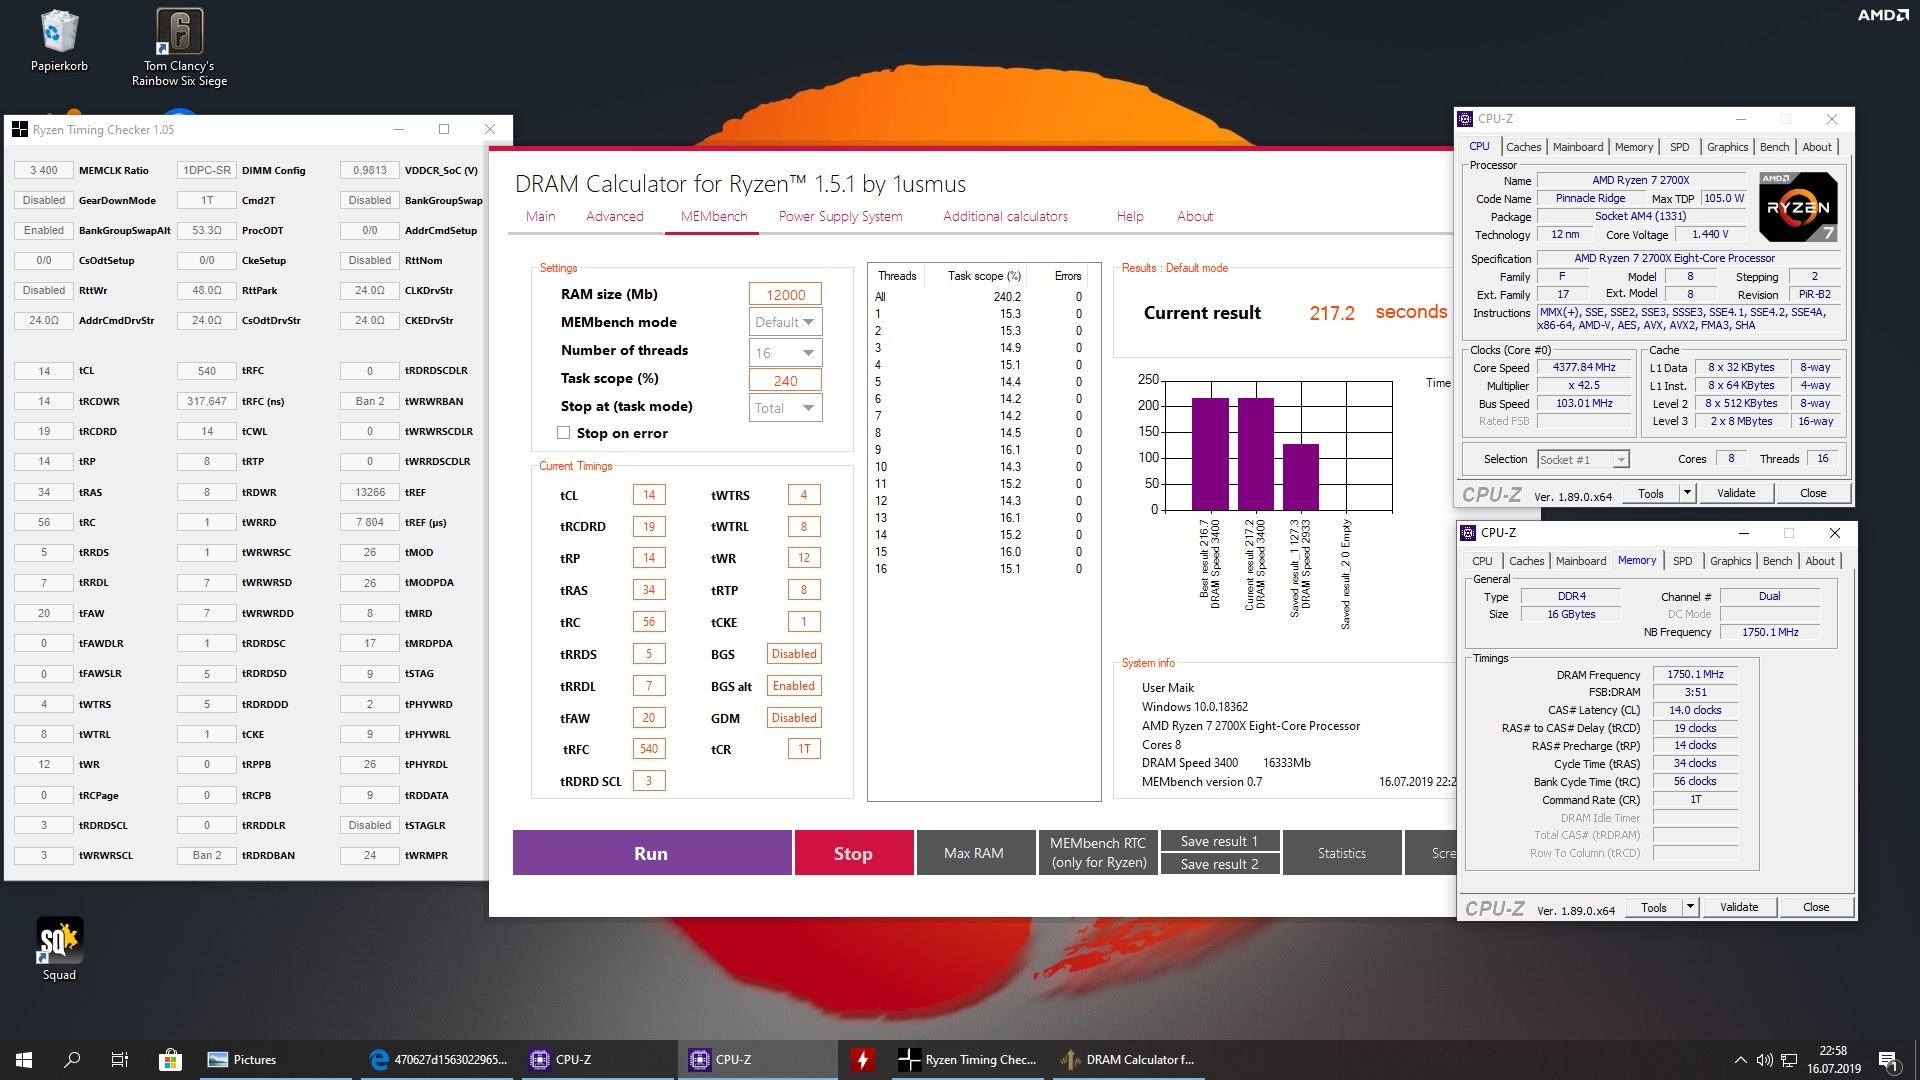
Task: Open the About tab in DRAM Calculator
Action: pyautogui.click(x=1195, y=216)
